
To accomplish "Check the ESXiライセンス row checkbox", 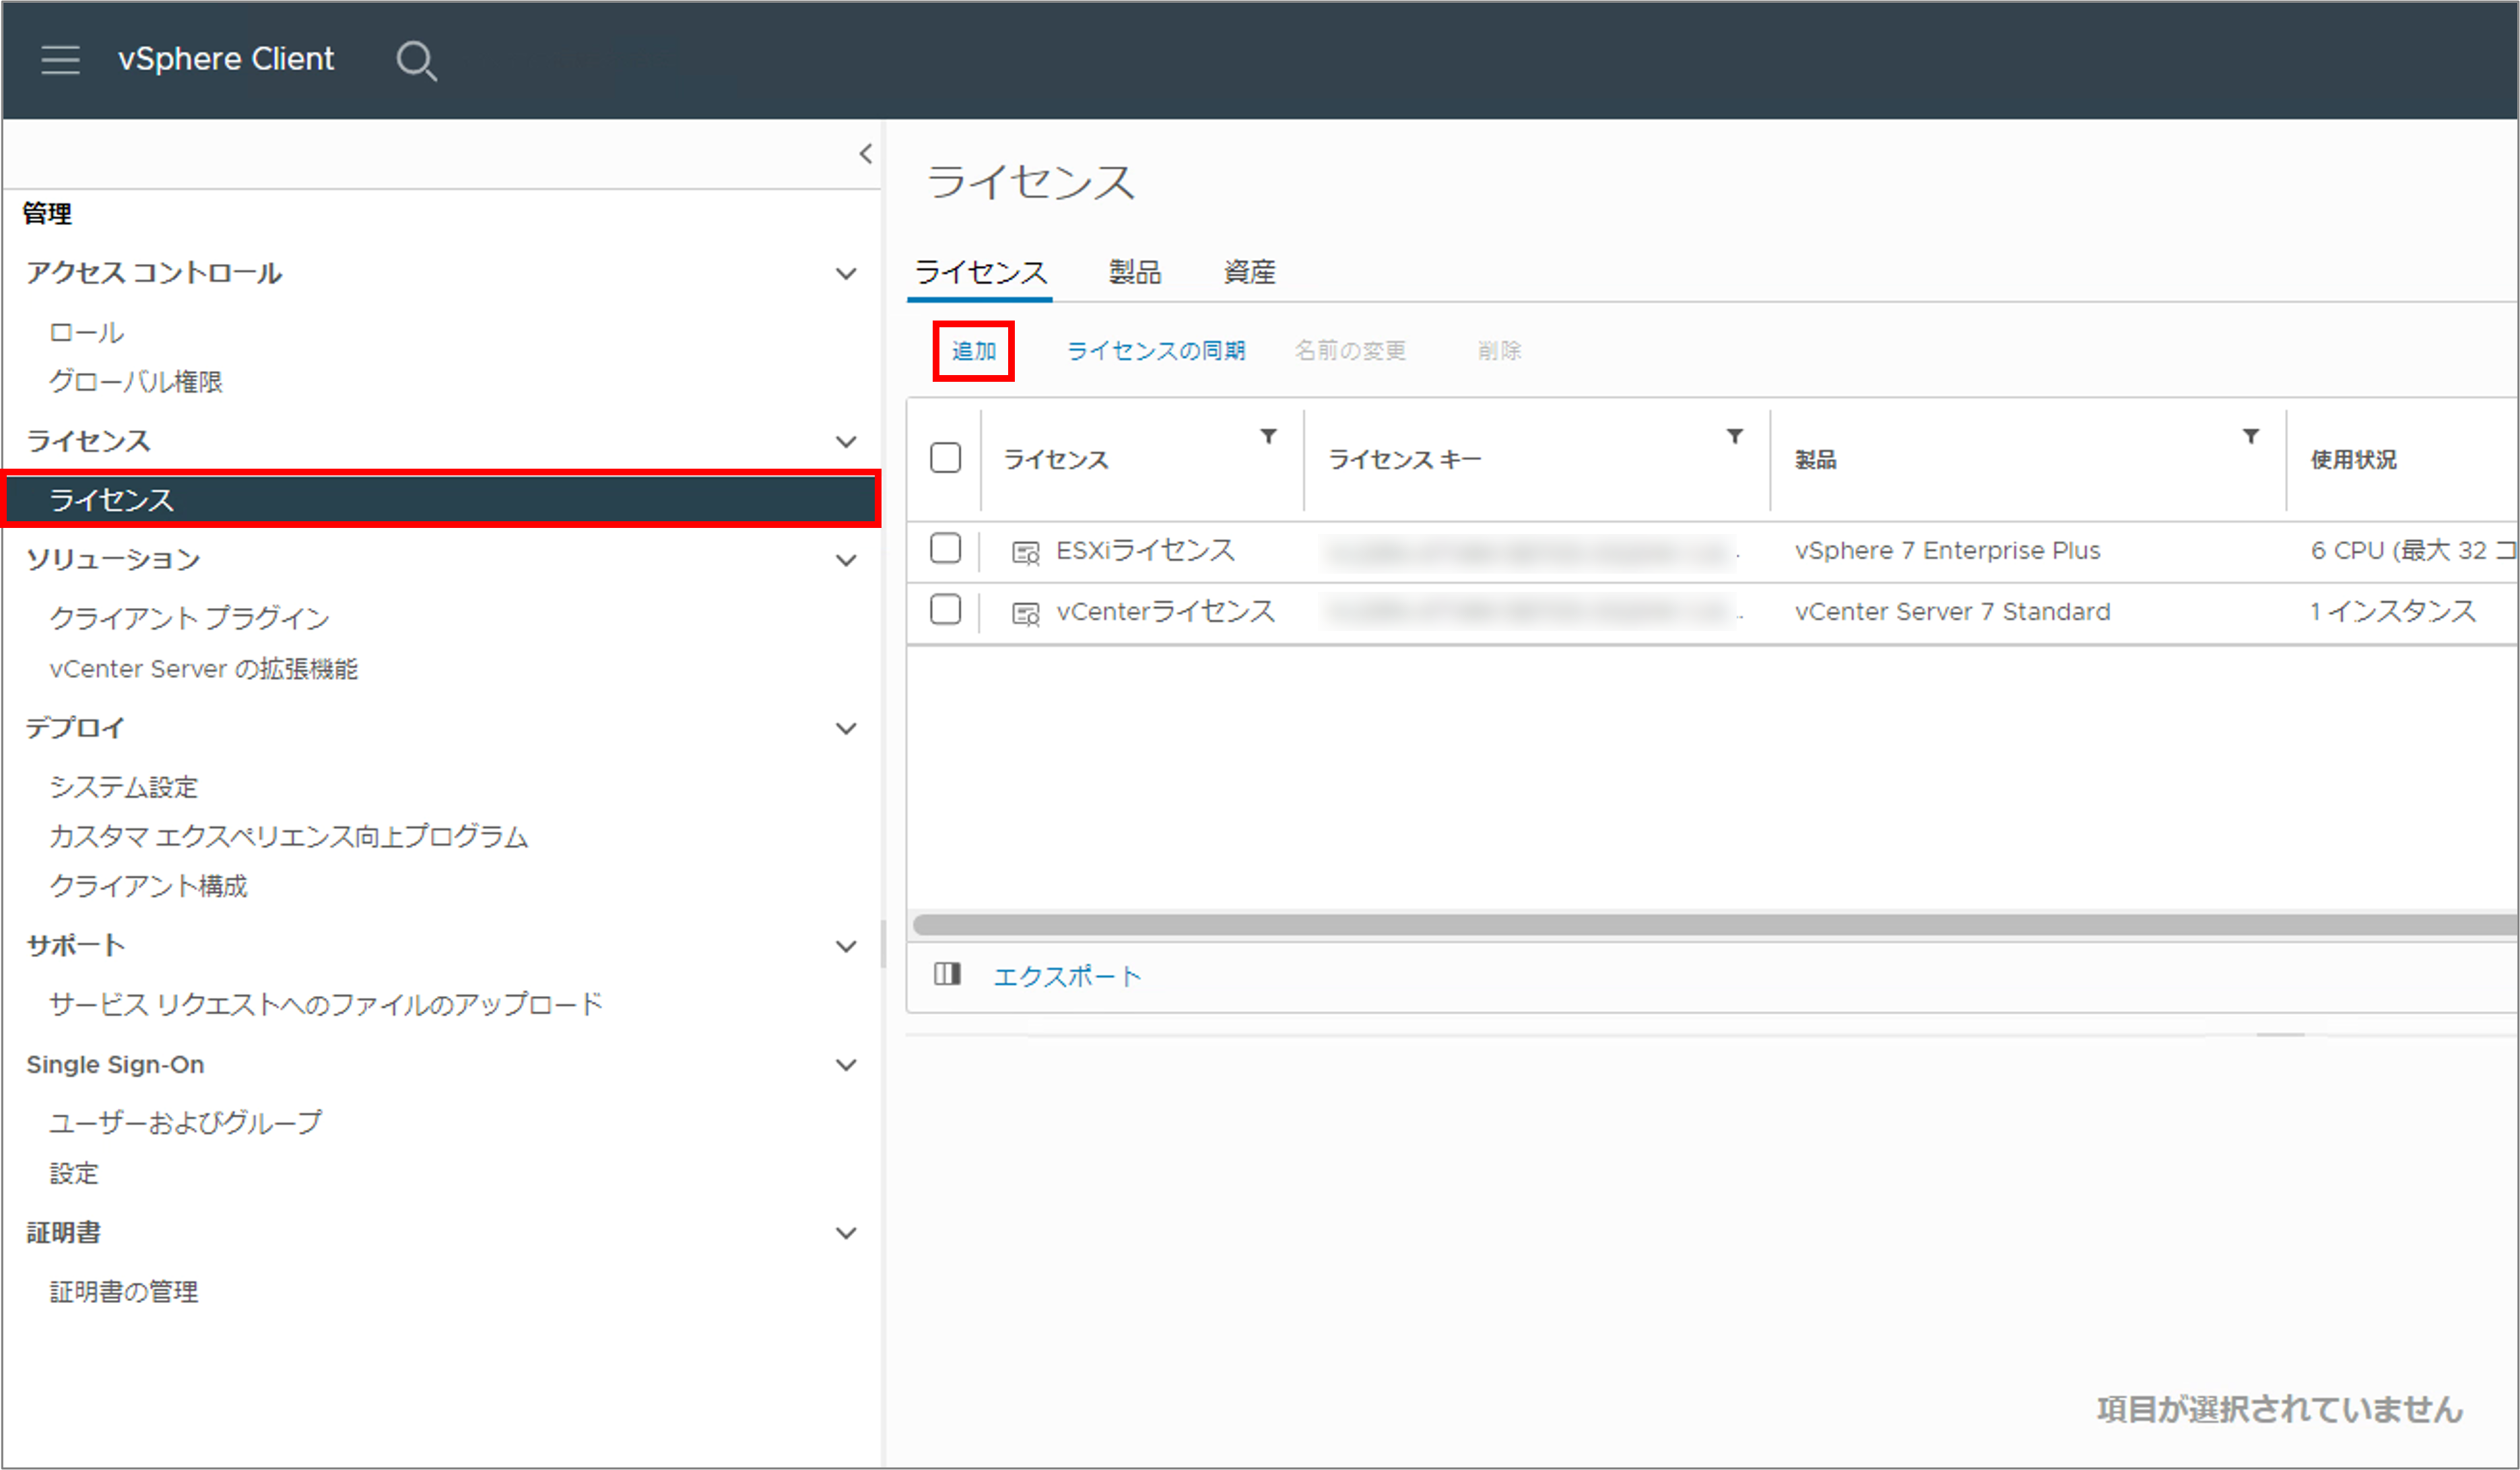I will (x=945, y=548).
